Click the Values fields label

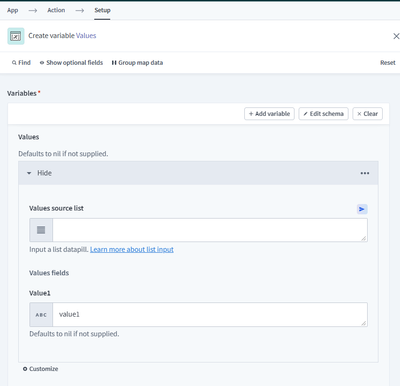[49, 273]
